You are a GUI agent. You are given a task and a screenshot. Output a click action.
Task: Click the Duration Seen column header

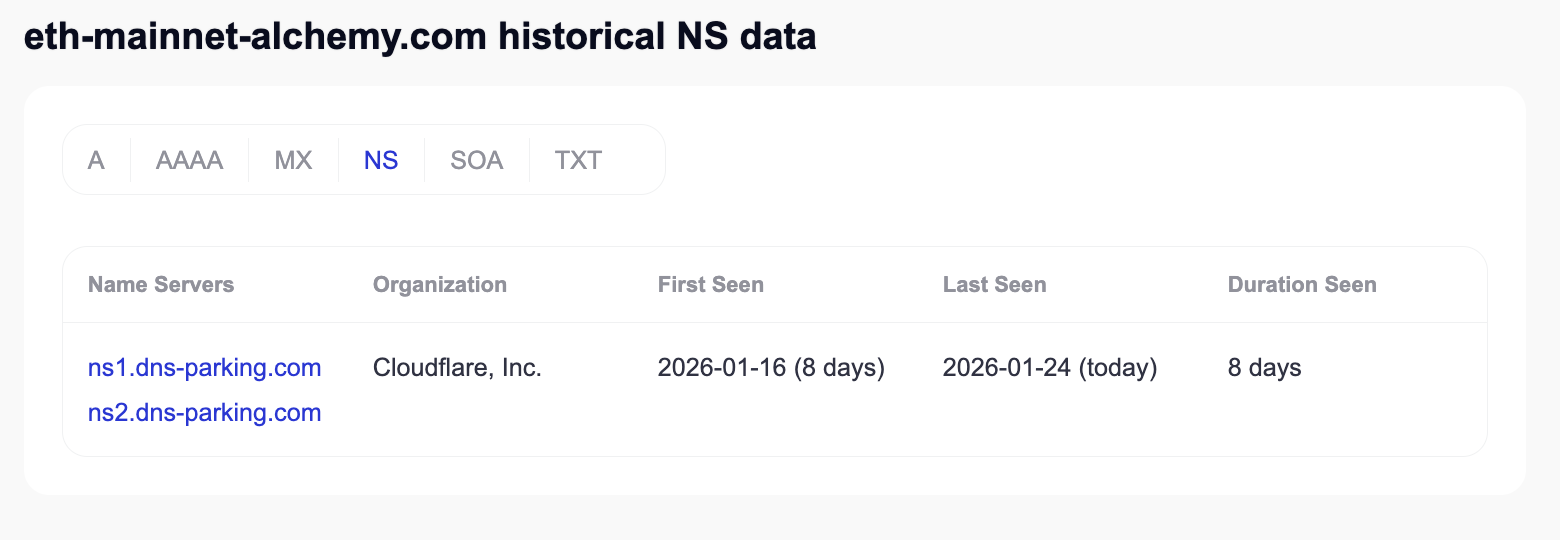click(x=1302, y=285)
